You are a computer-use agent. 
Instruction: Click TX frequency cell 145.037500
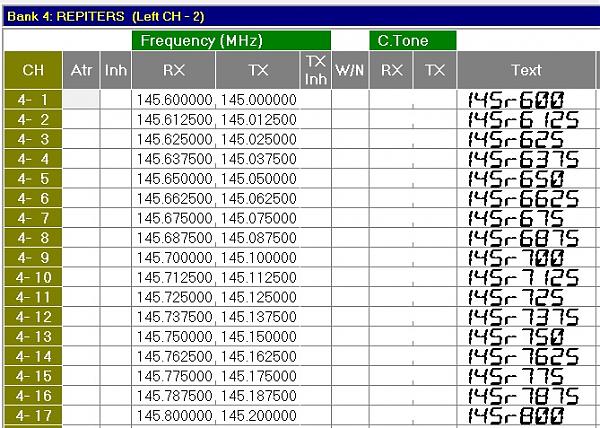[258, 159]
